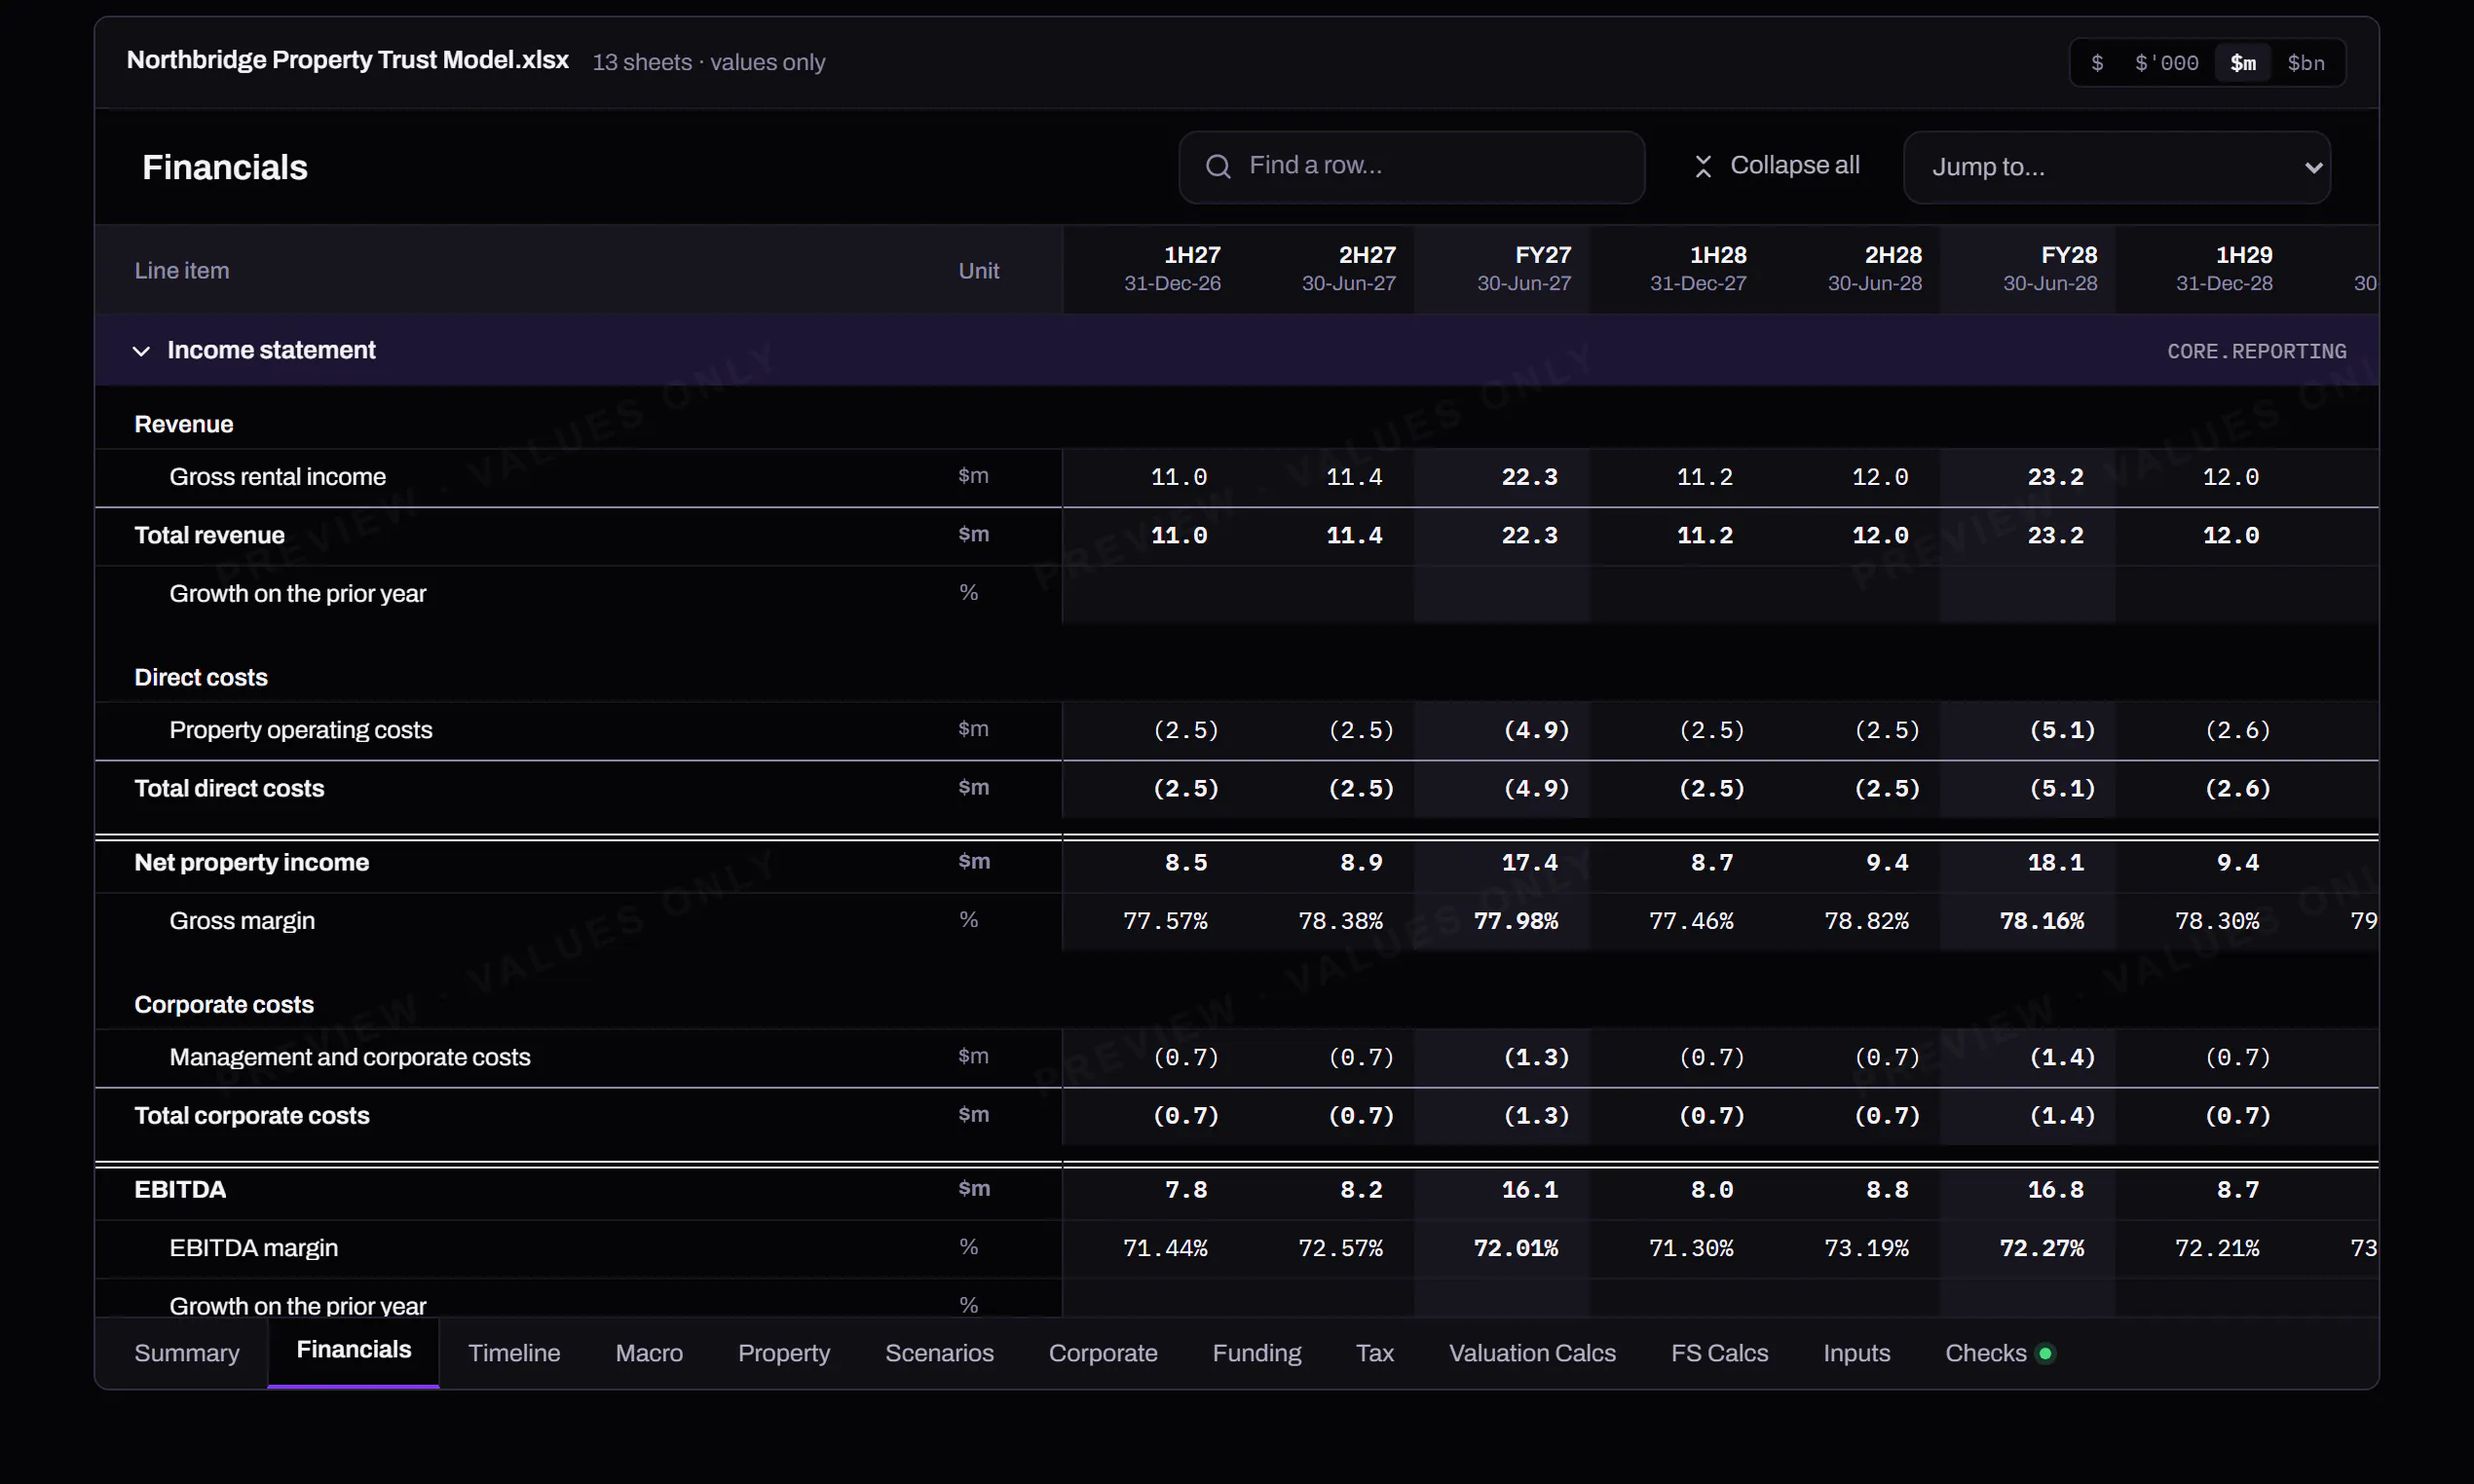The height and width of the screenshot is (1484, 2474).
Task: Switch to the Property sheet tab
Action: pos(784,1353)
